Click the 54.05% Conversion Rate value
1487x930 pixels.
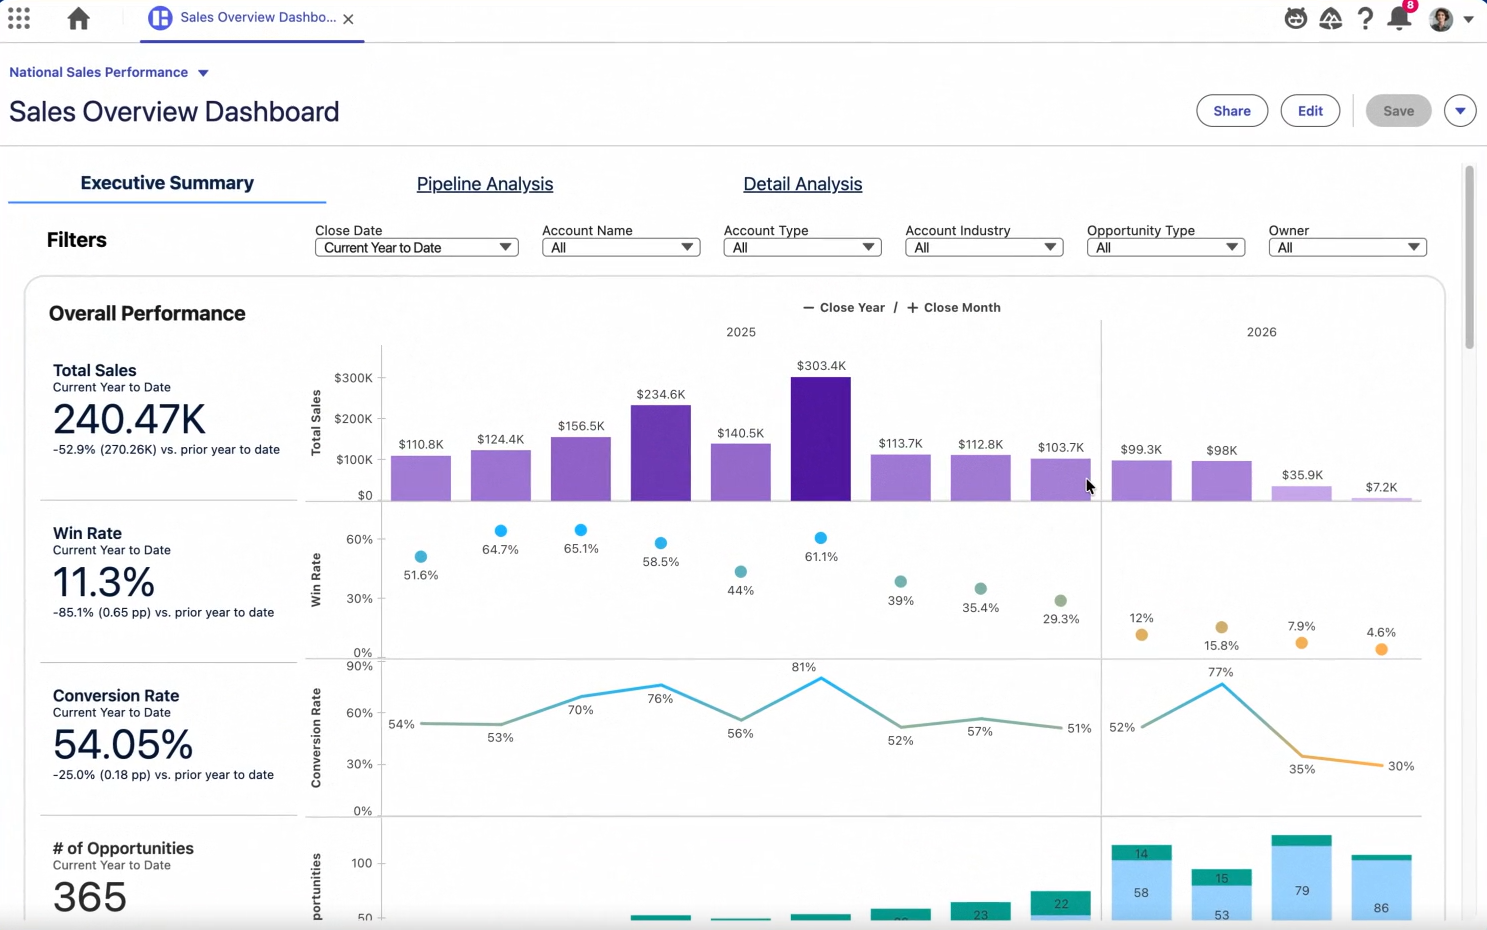pyautogui.click(x=123, y=745)
